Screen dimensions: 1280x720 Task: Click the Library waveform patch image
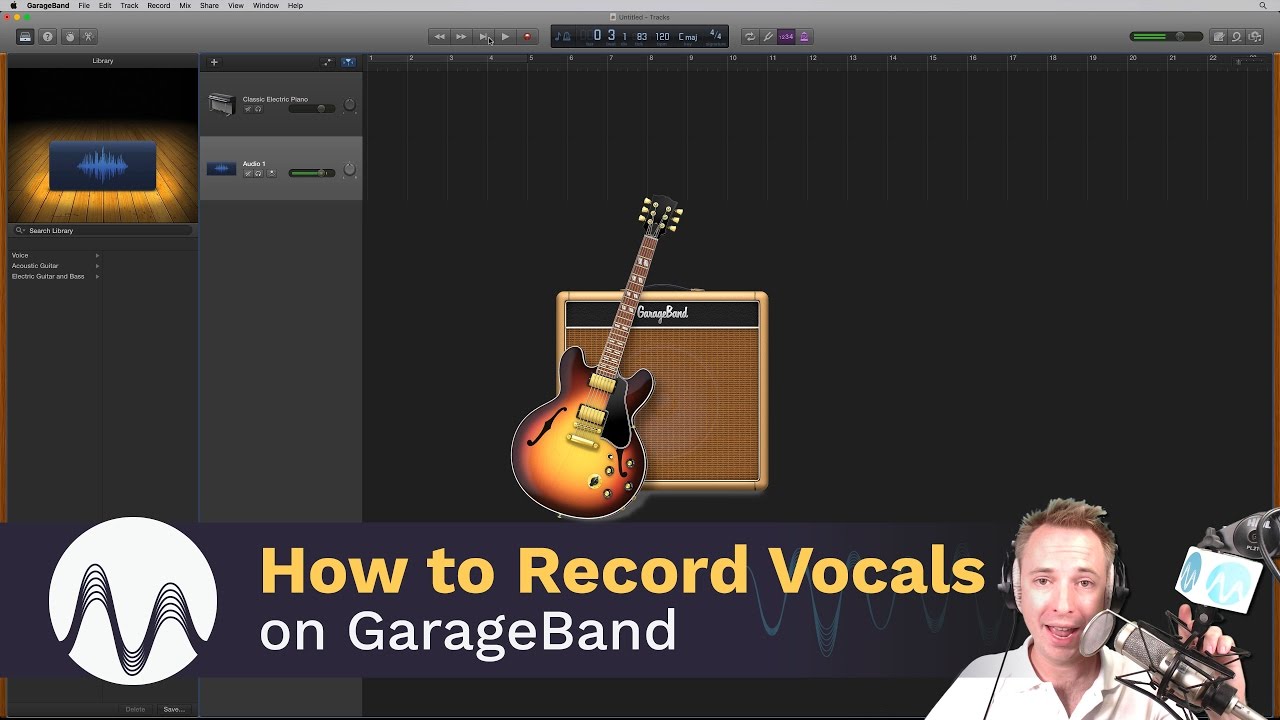(103, 165)
